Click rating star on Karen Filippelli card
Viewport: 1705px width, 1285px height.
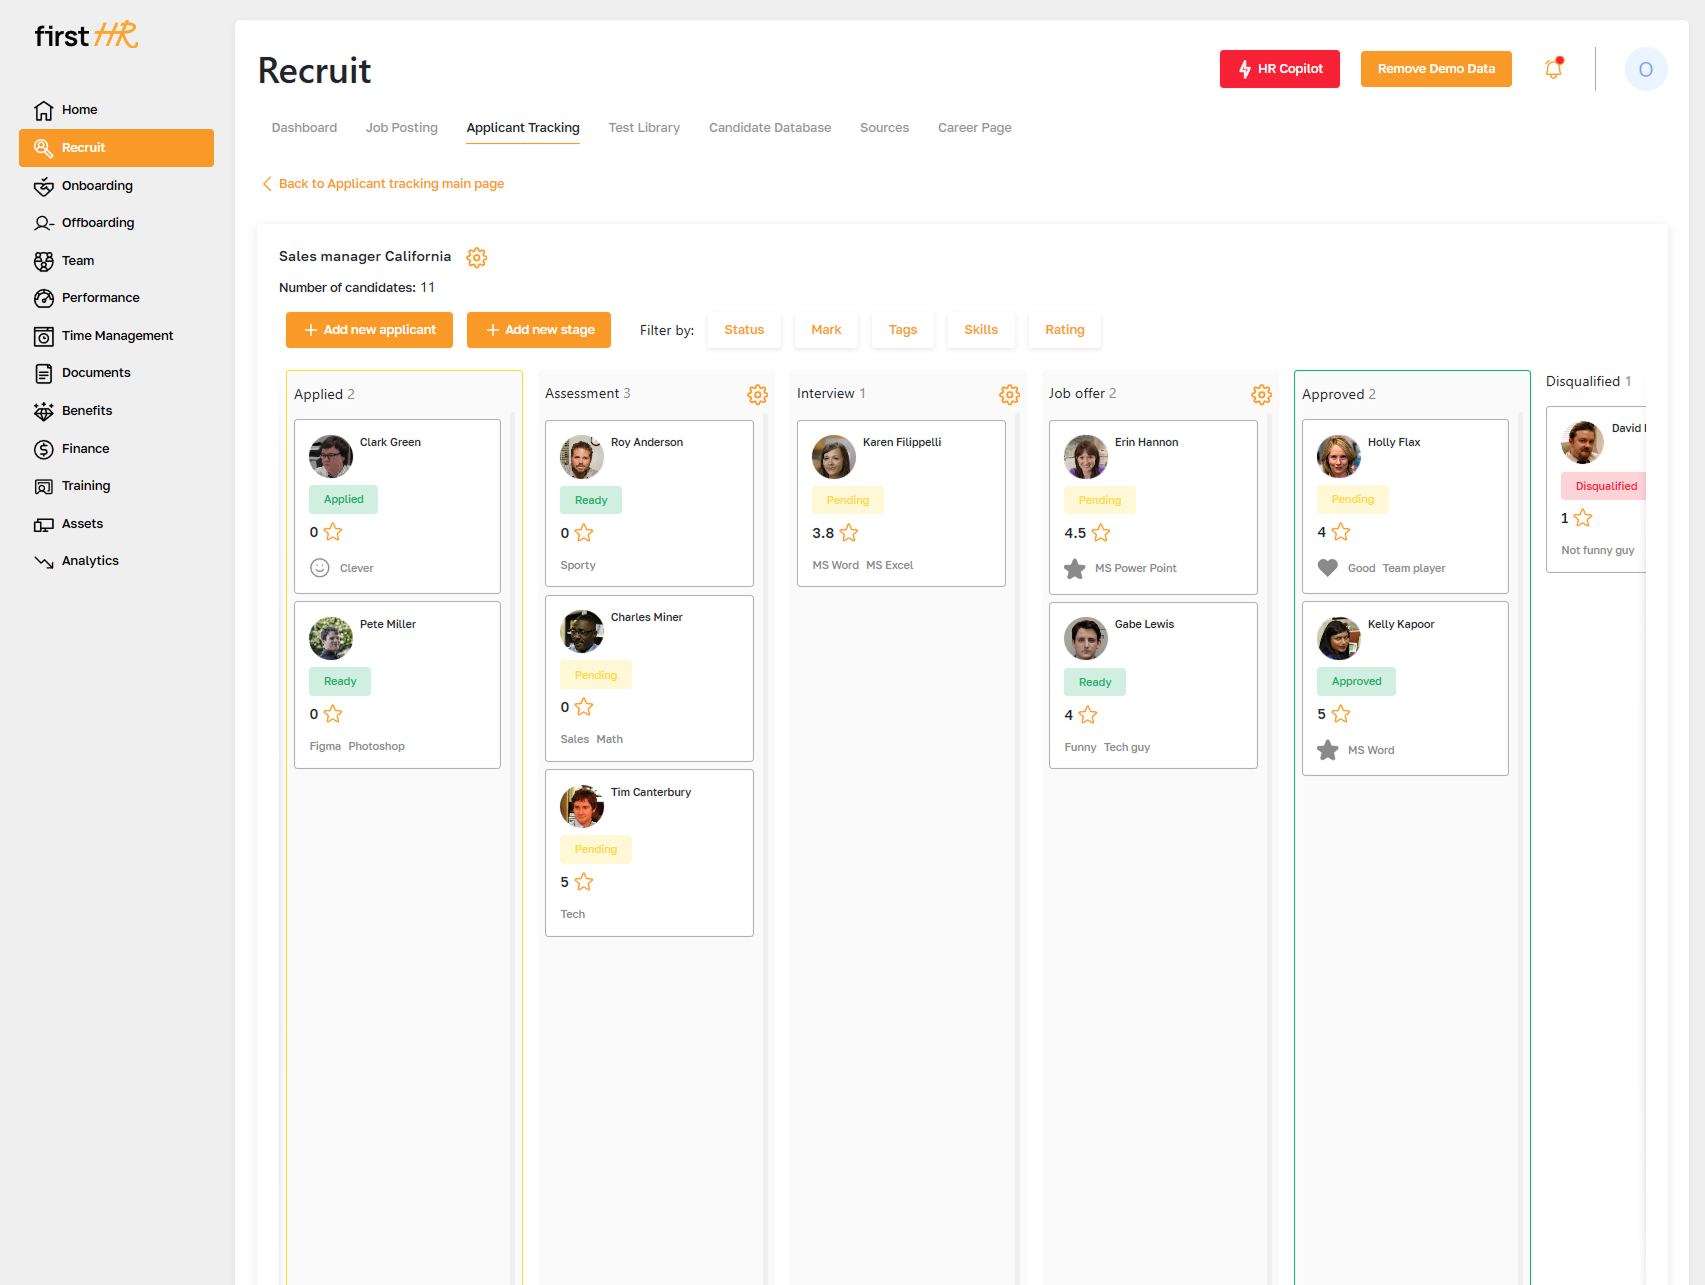point(849,533)
